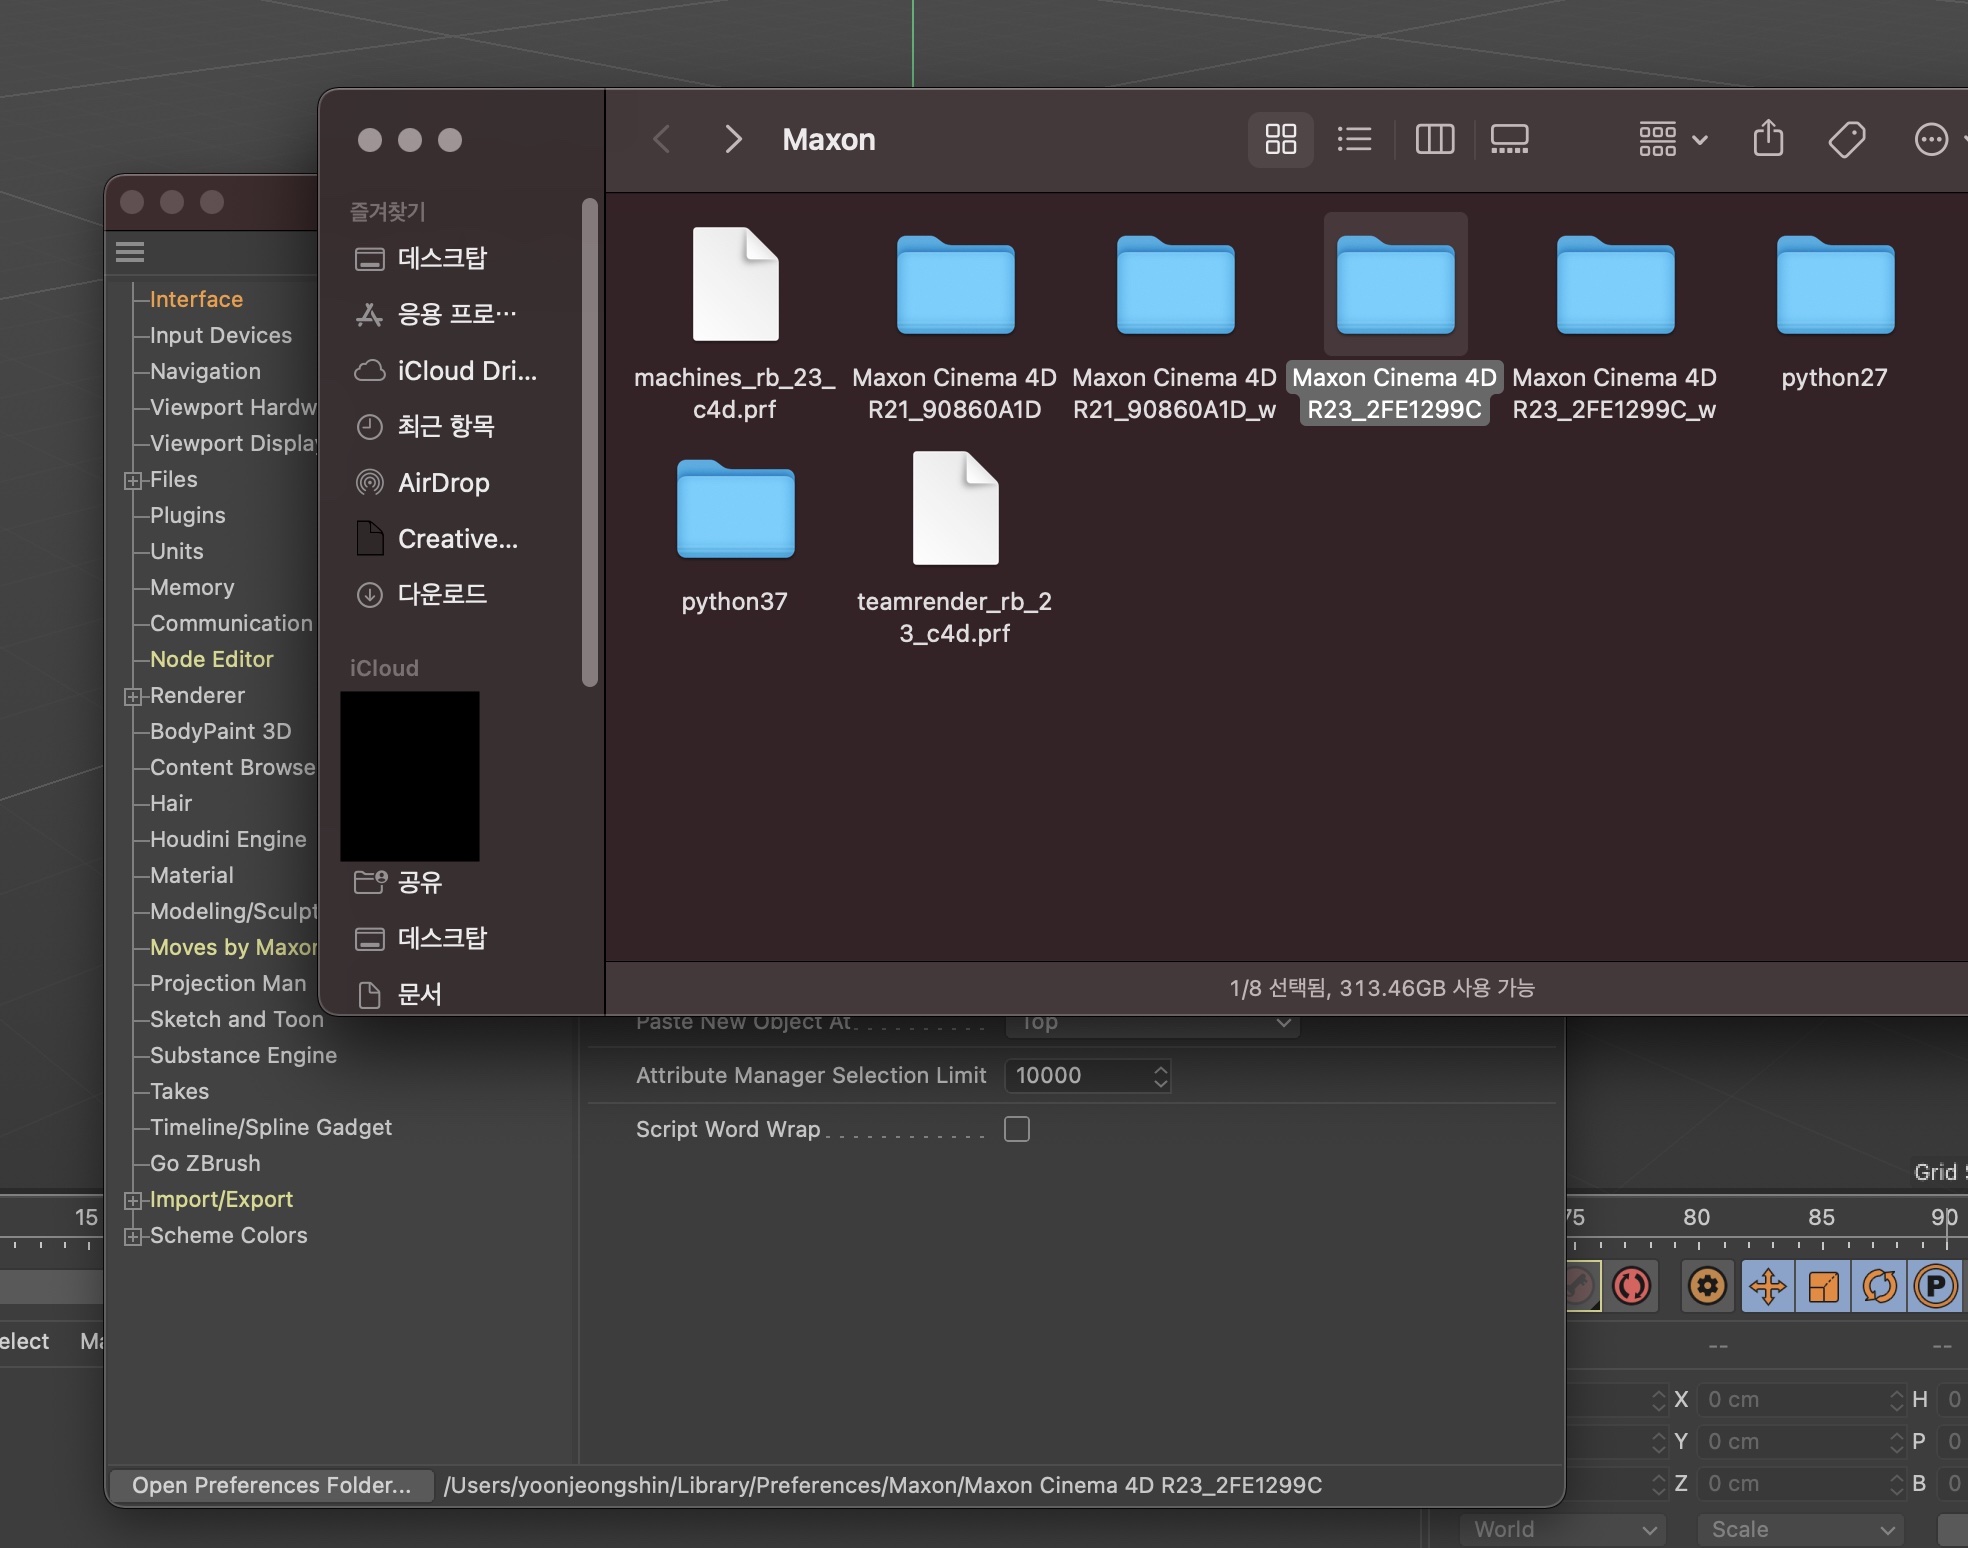1968x1548 pixels.
Task: Click the autokeying gear icon
Action: pos(1707,1286)
